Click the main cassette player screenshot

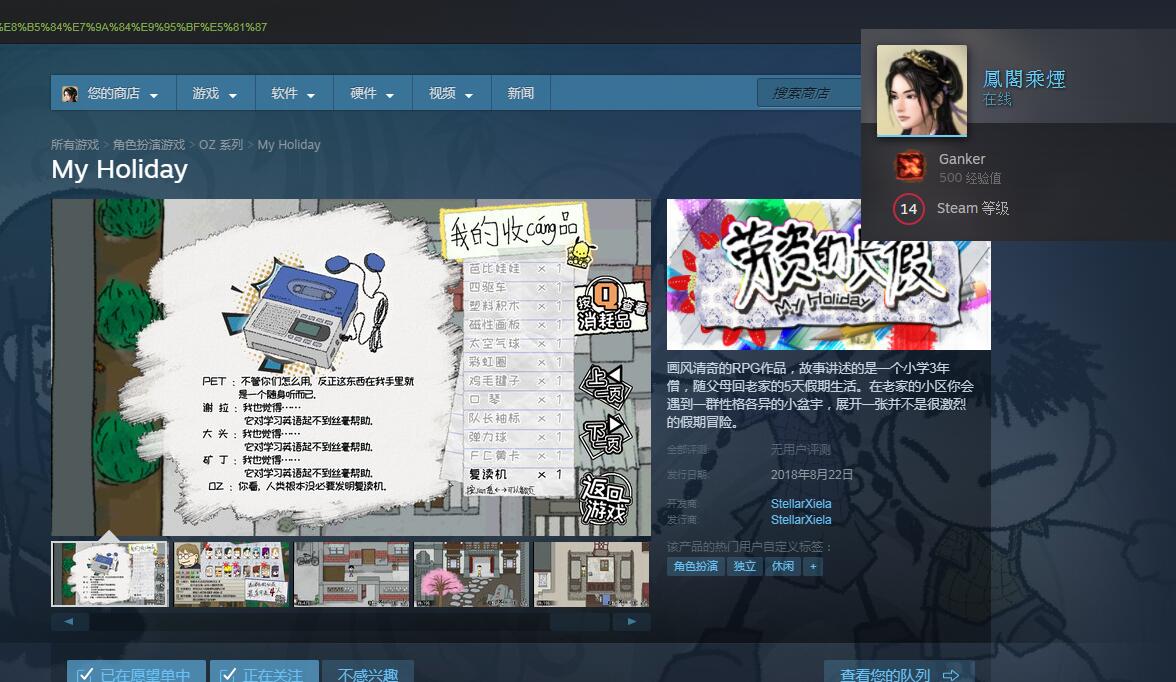pos(351,367)
